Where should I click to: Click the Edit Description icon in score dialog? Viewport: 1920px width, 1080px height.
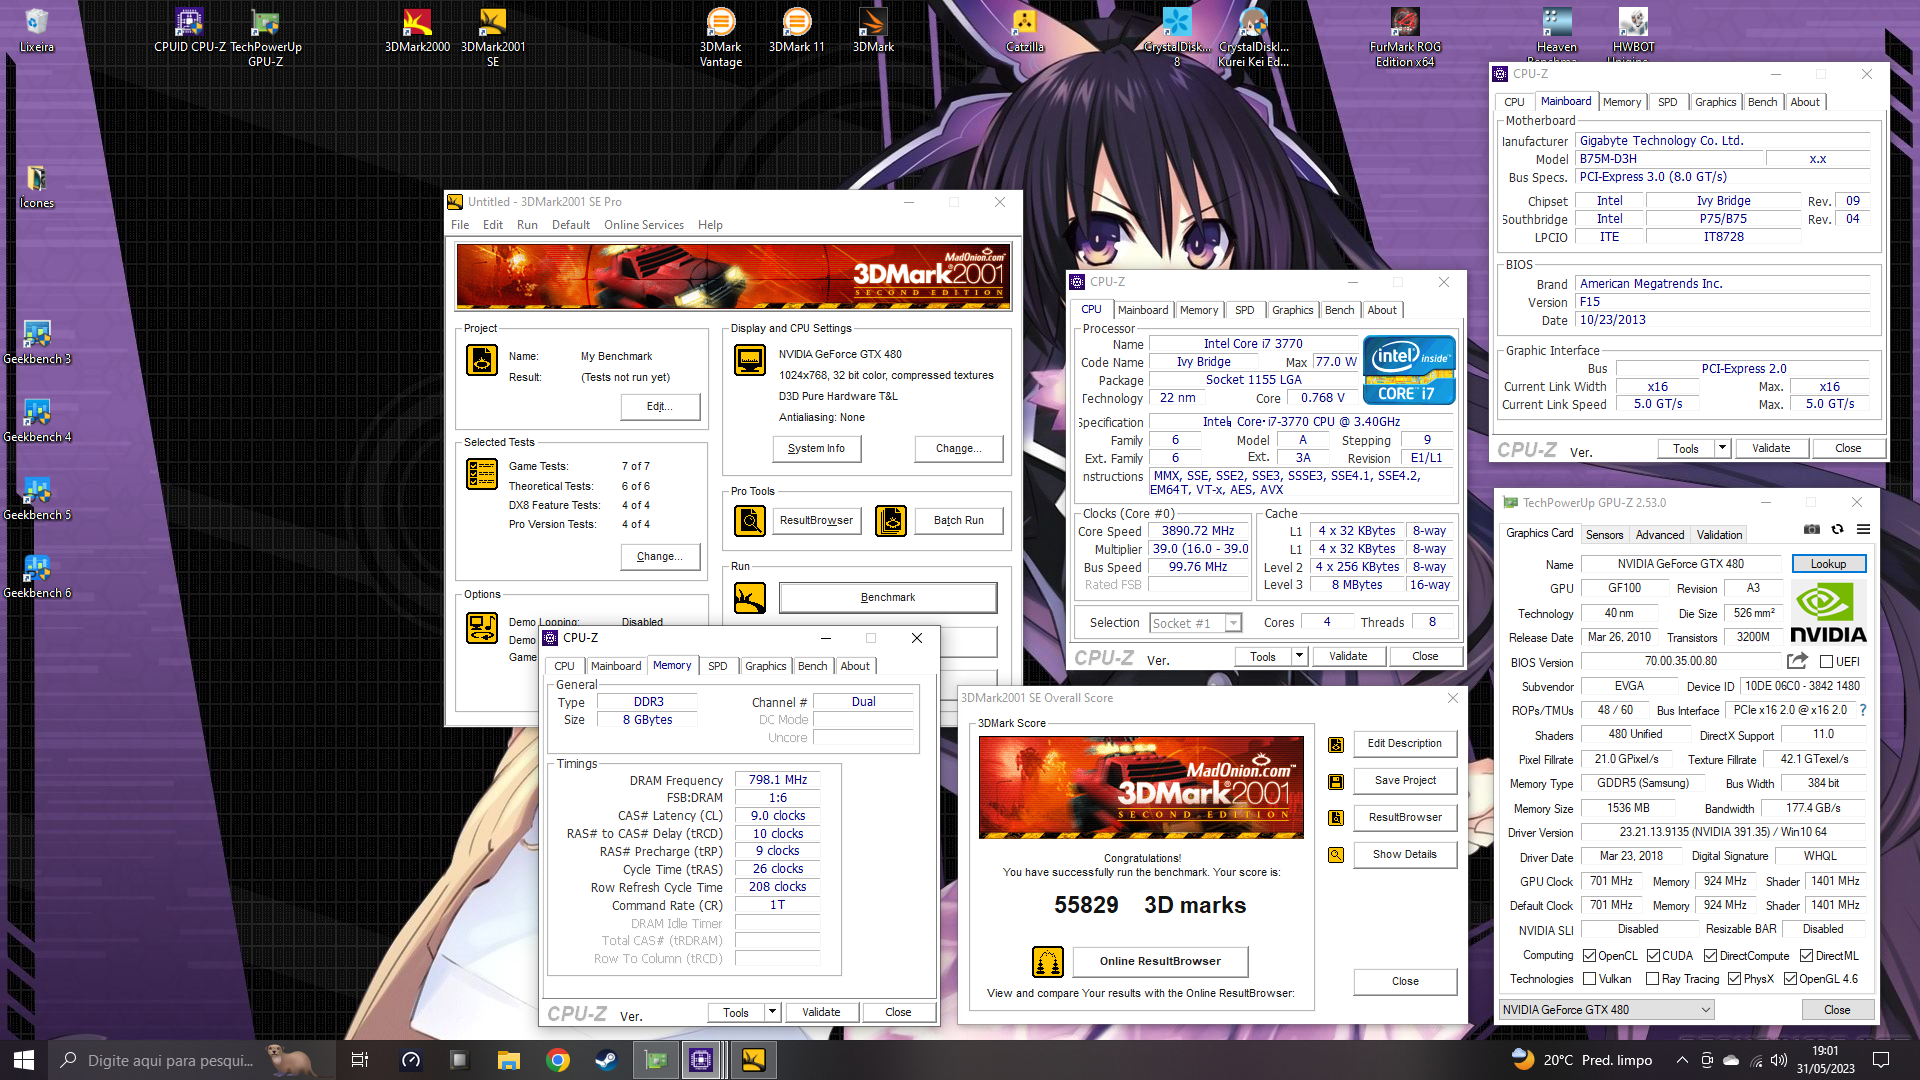pos(1336,745)
